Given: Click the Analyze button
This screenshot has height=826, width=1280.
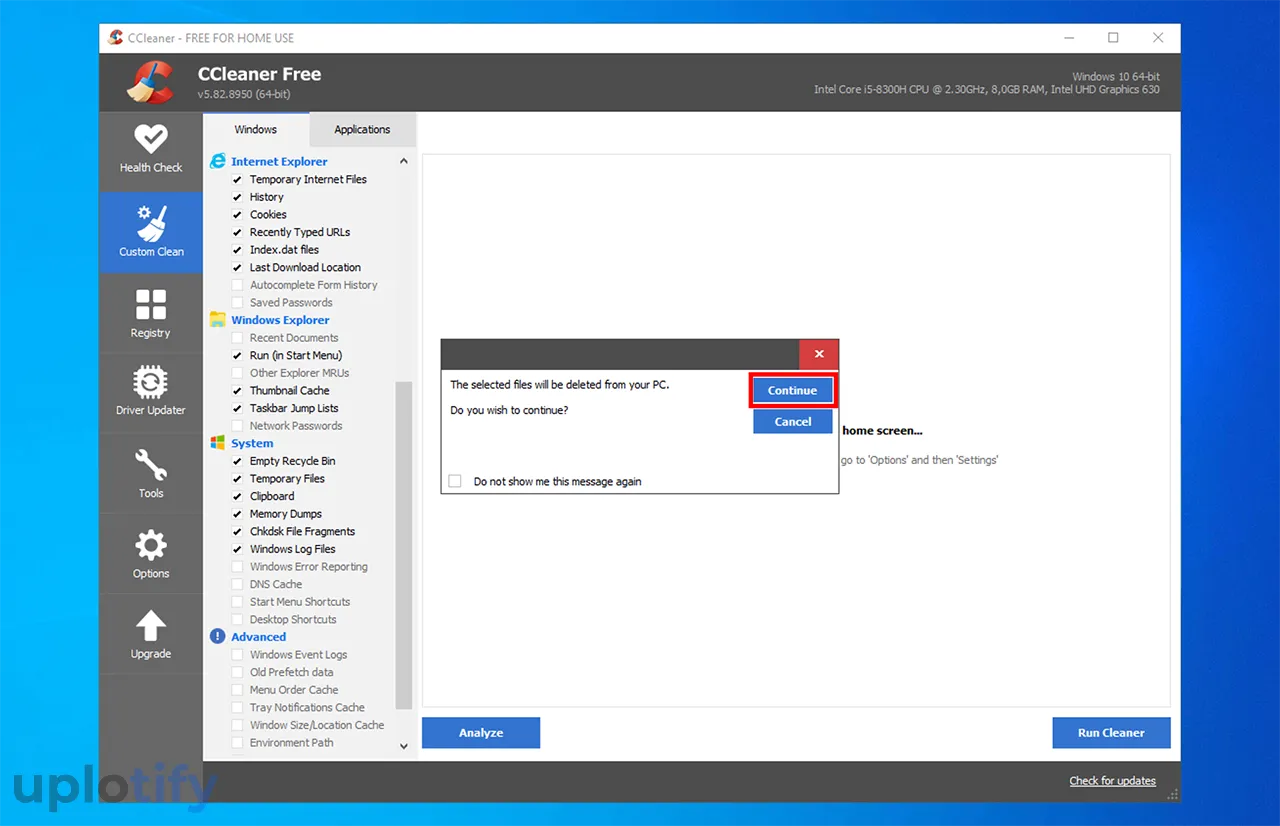Looking at the screenshot, I should coord(481,733).
